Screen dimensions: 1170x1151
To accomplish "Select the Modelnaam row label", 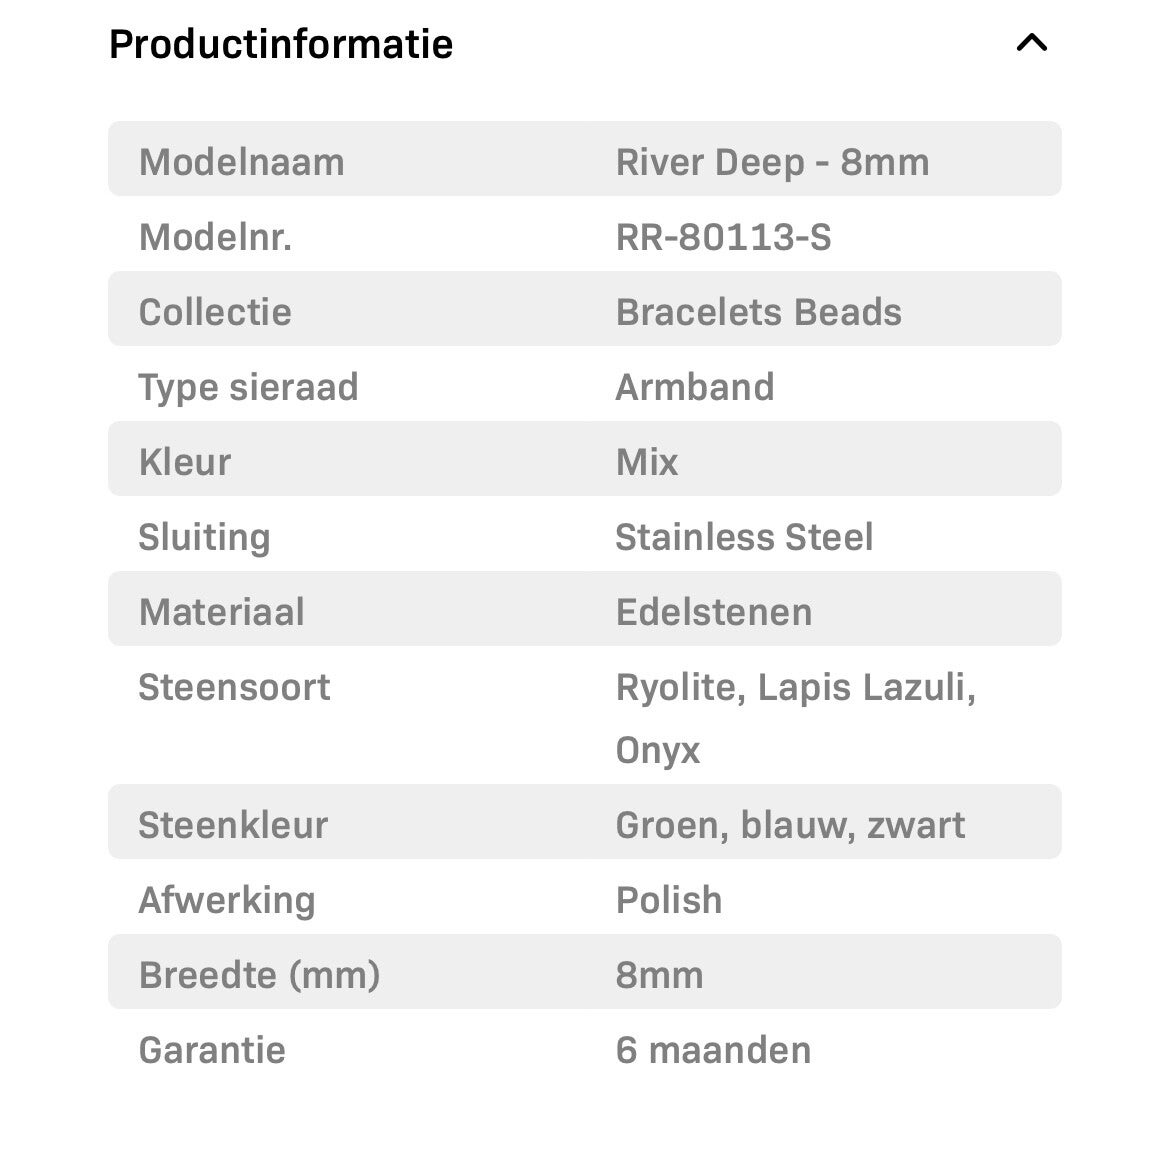I will [x=241, y=162].
